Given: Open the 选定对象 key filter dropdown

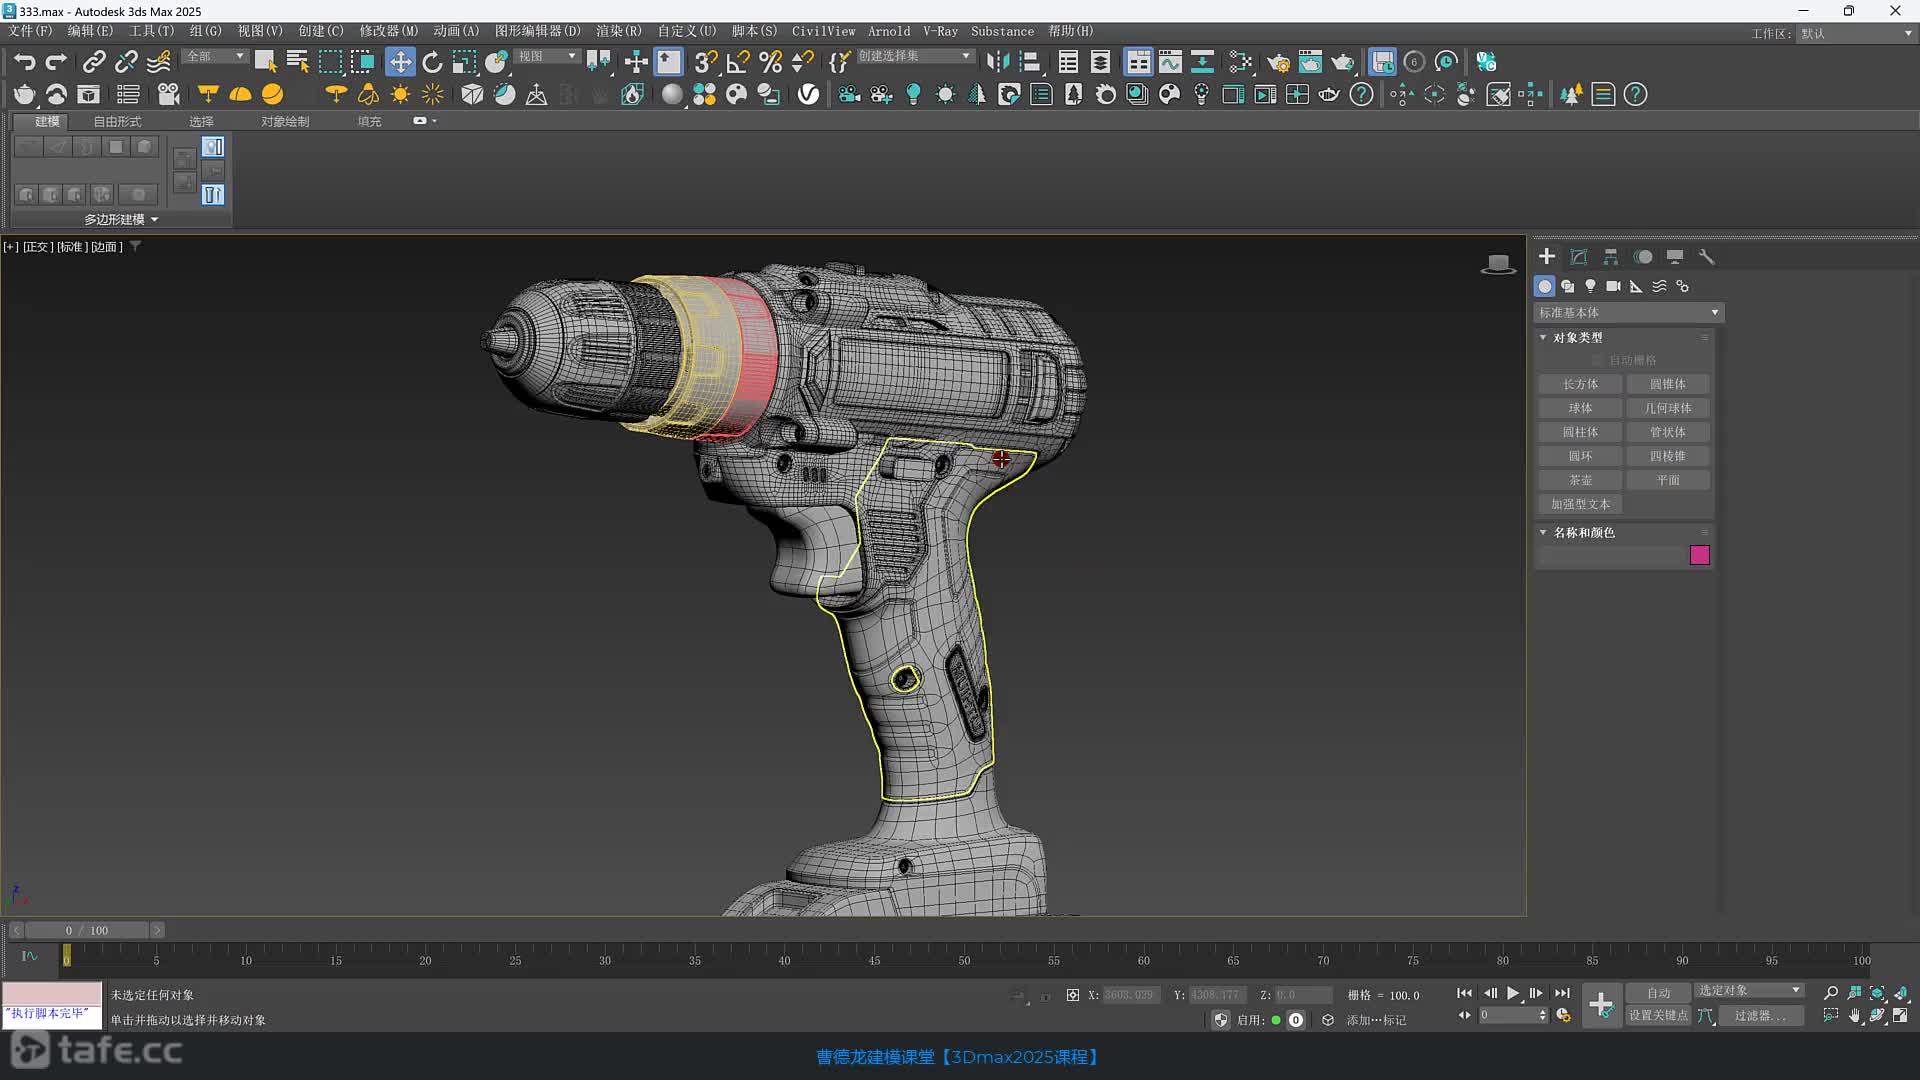Looking at the screenshot, I should 1749,990.
